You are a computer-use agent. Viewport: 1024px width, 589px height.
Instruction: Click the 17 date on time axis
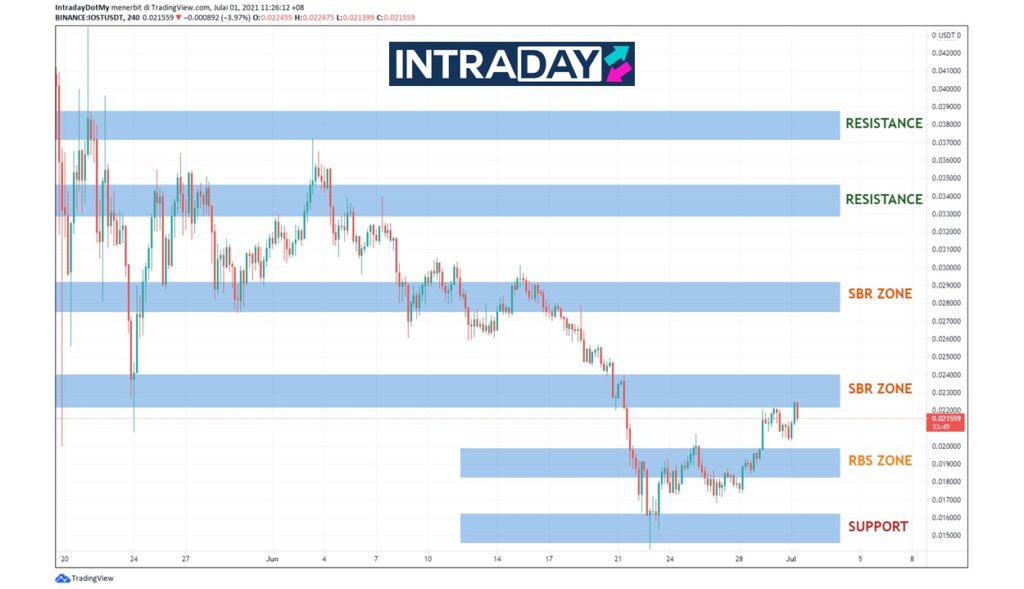pyautogui.click(x=549, y=559)
